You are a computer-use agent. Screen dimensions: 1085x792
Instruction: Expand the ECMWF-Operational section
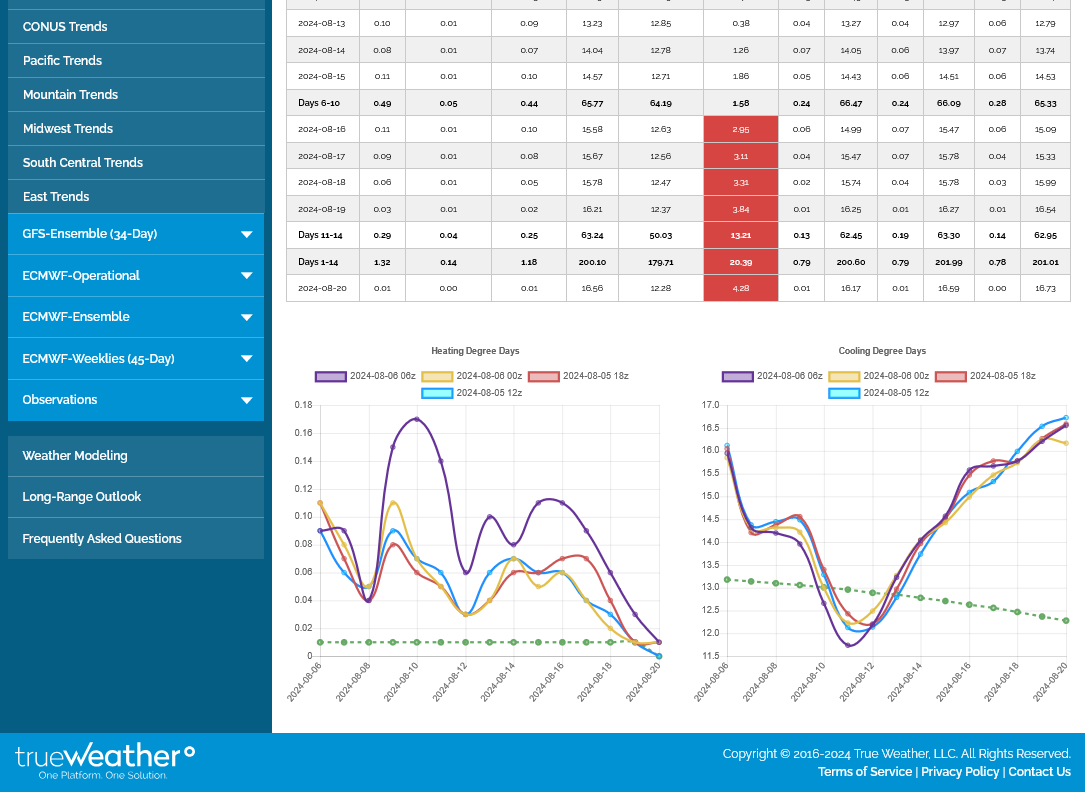tap(136, 276)
